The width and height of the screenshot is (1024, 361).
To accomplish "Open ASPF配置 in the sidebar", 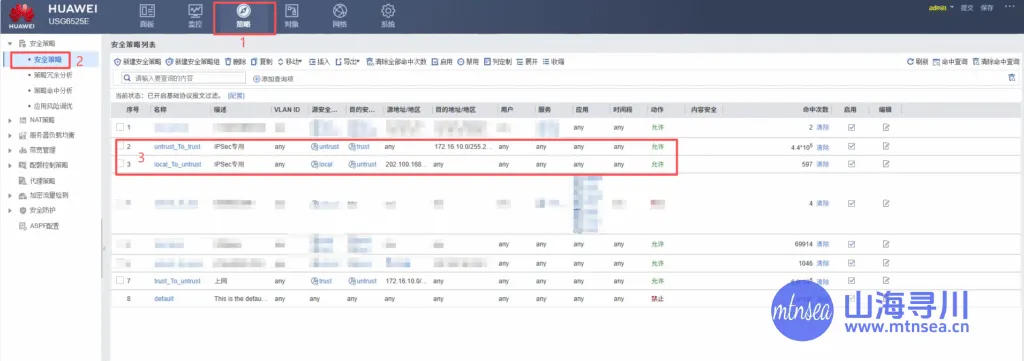I will coord(39,226).
